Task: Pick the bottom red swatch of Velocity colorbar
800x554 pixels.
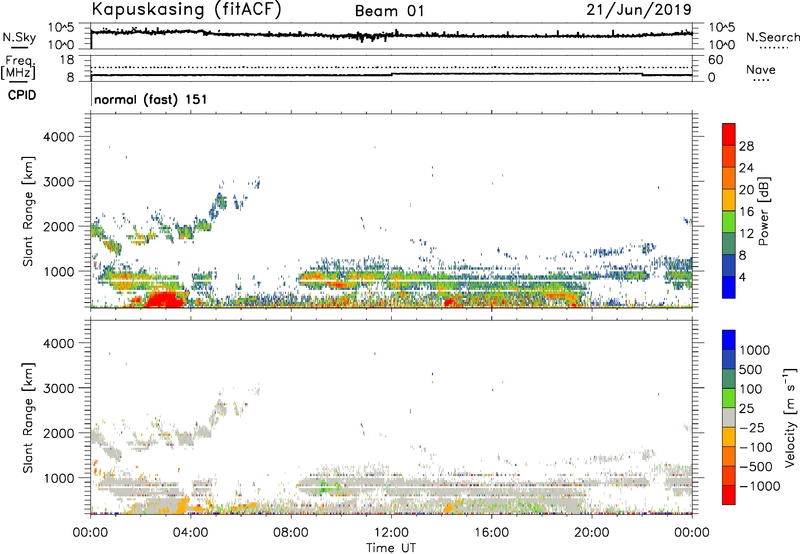Action: [x=729, y=495]
